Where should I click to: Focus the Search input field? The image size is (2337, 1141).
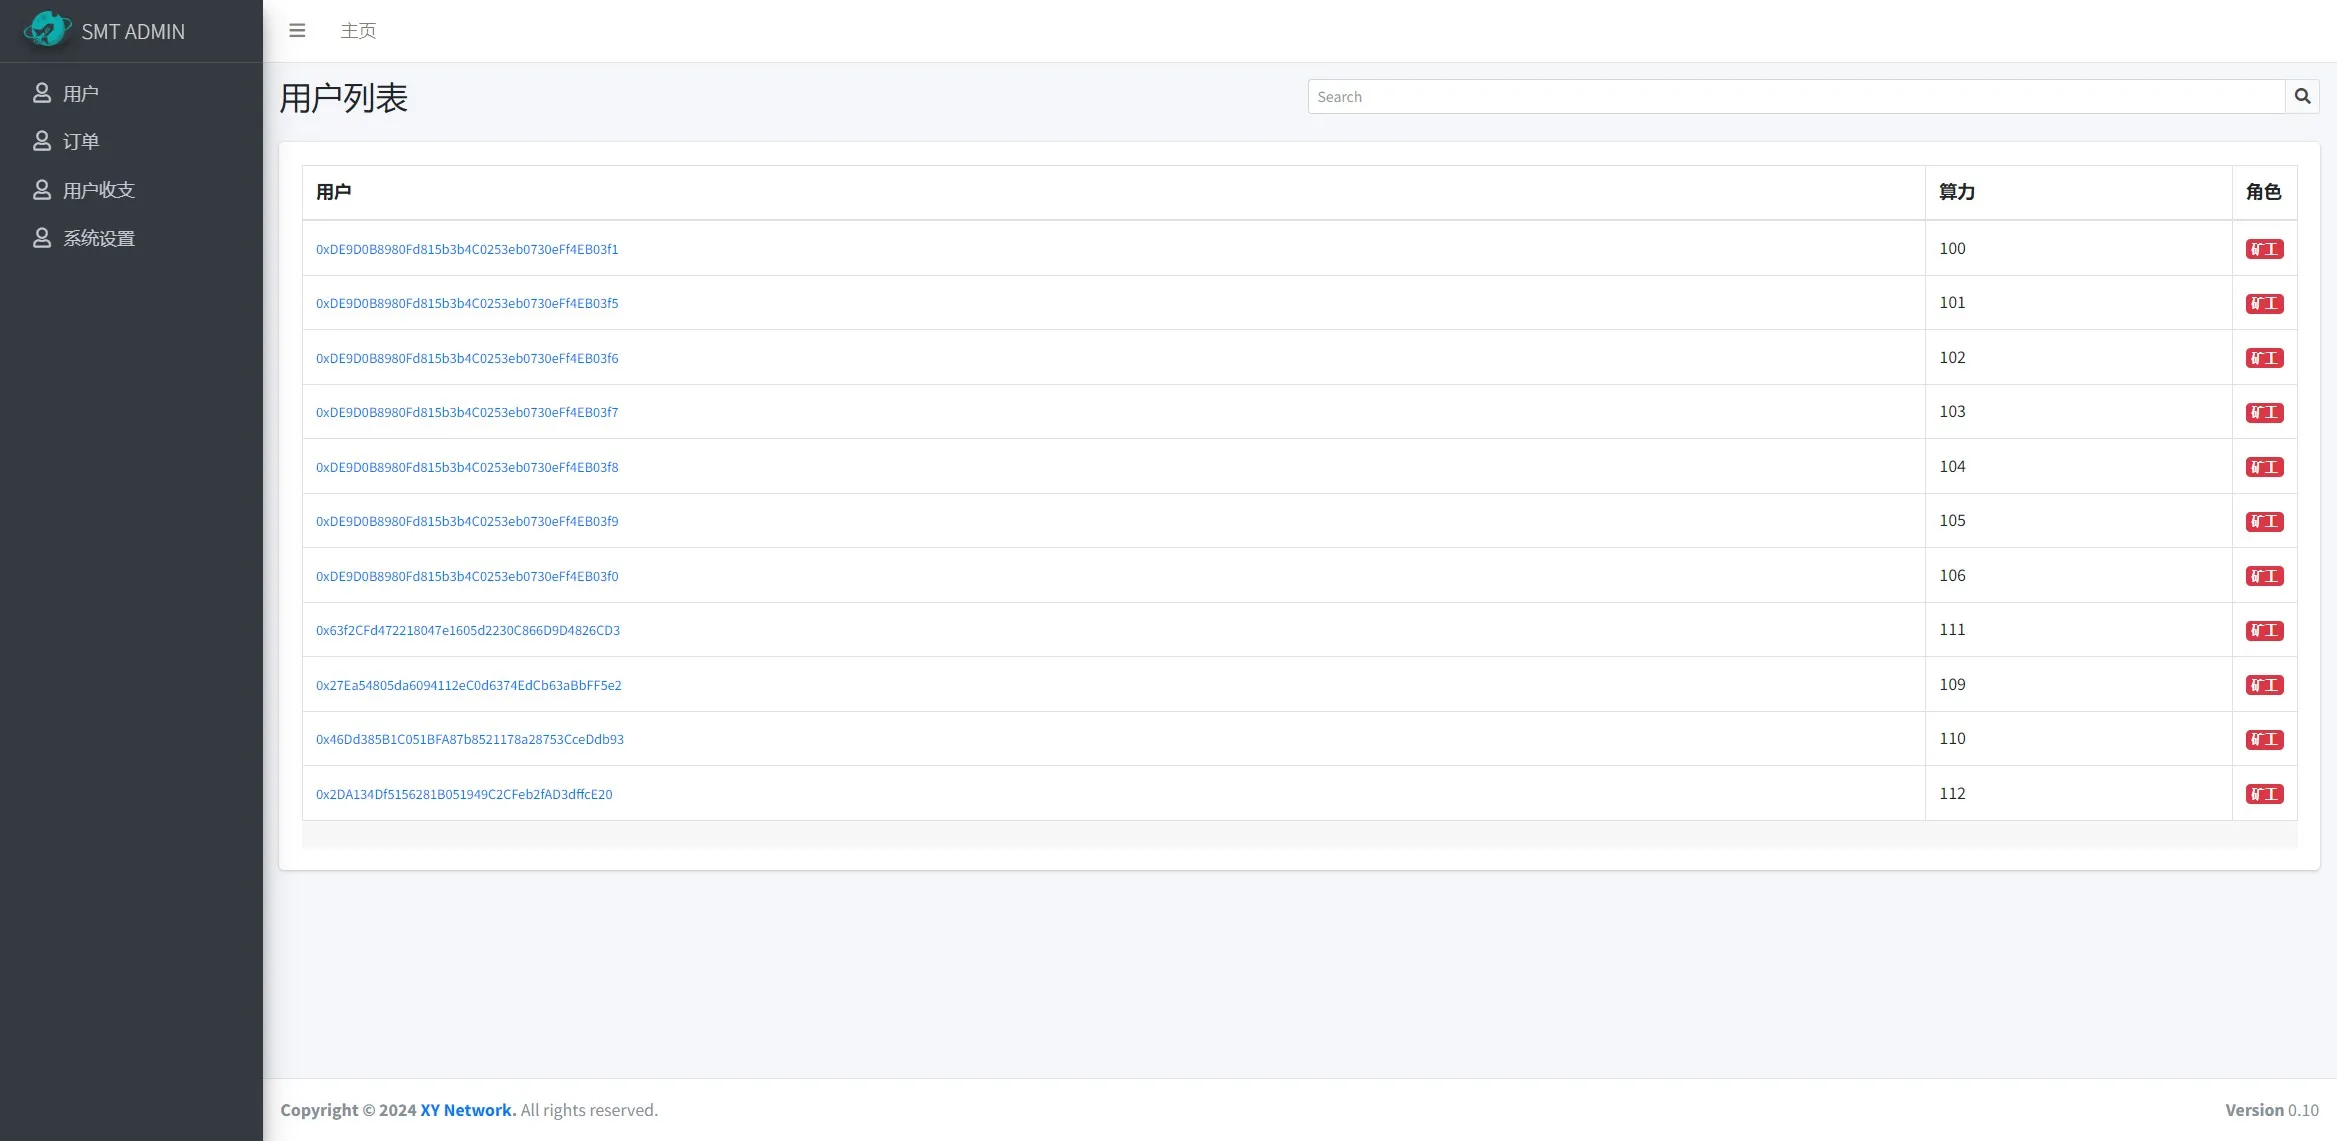[1795, 96]
